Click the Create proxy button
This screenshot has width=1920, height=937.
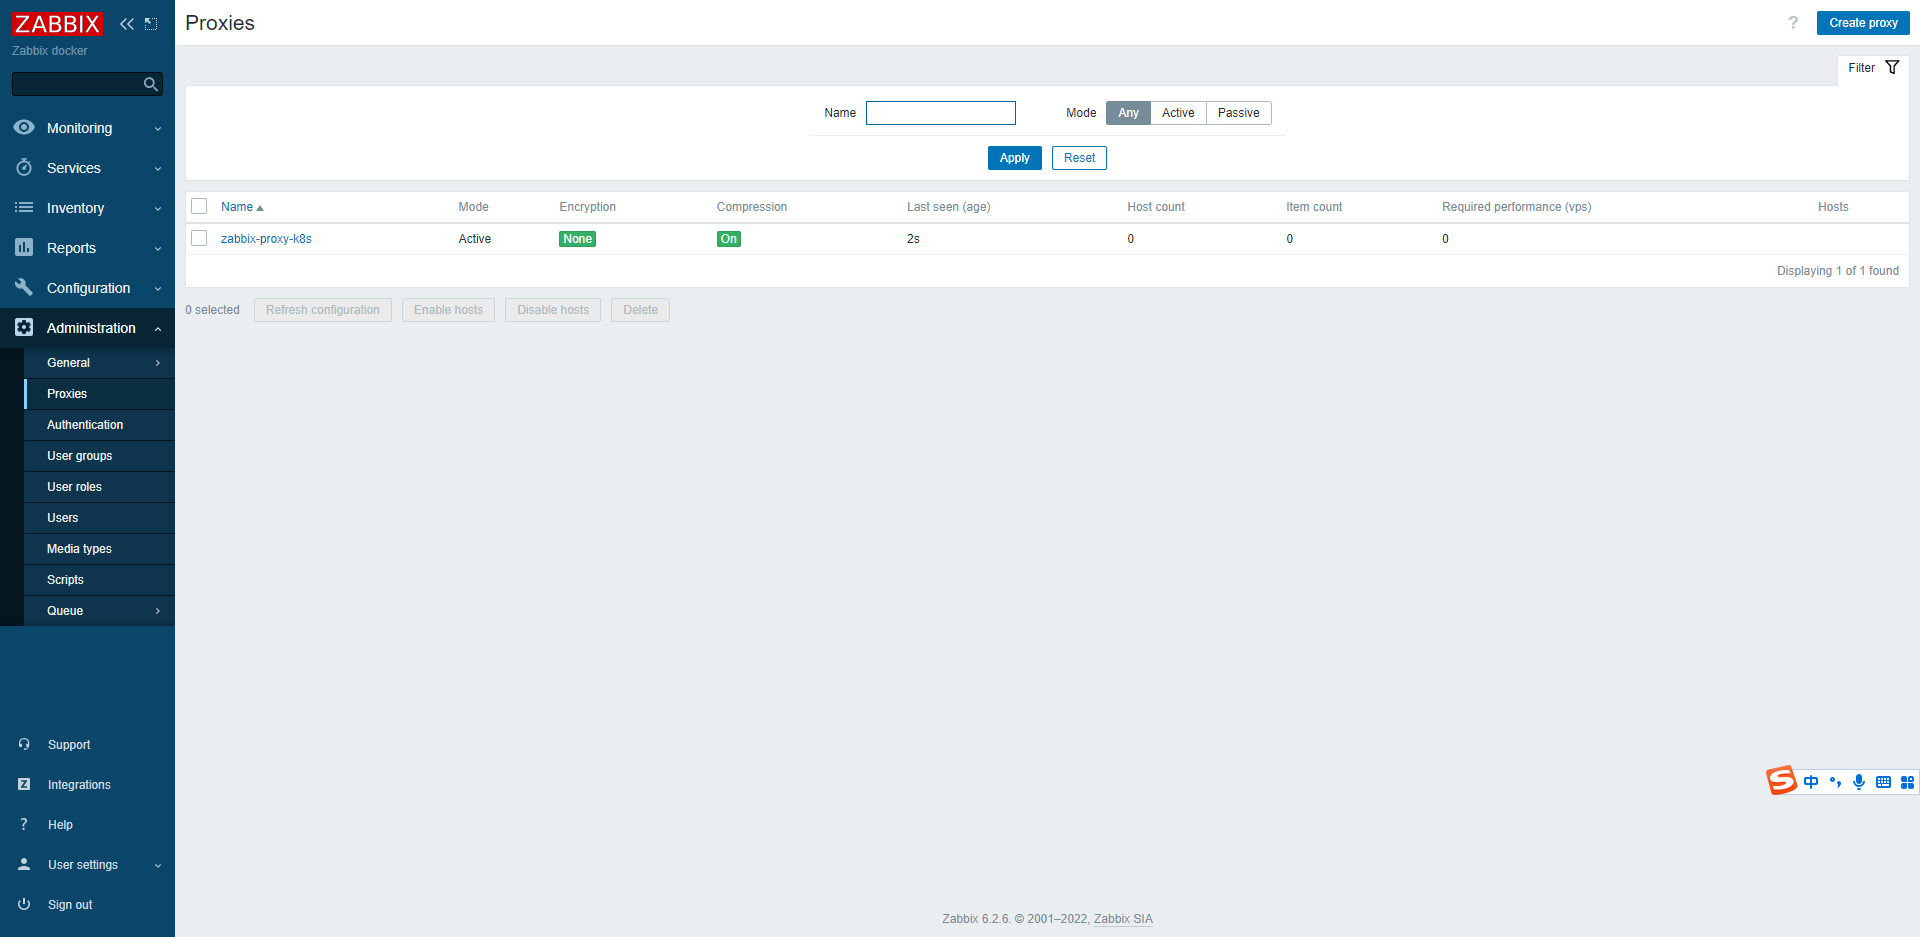point(1863,23)
